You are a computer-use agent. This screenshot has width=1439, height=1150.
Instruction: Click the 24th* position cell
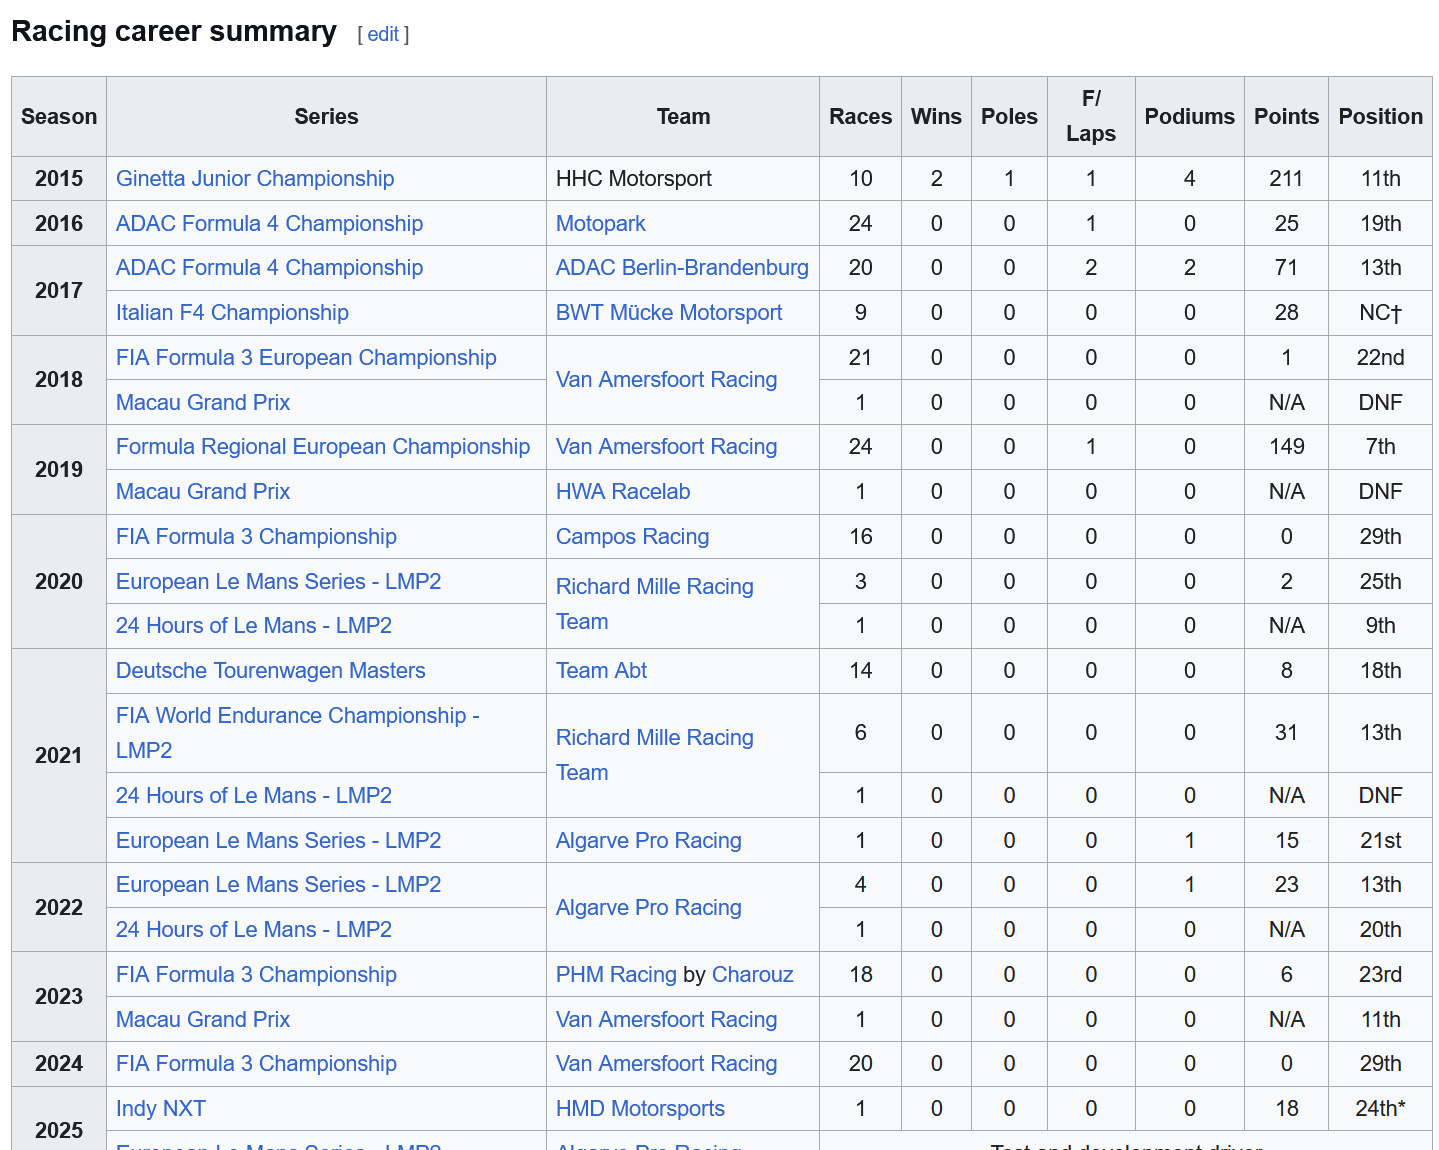click(x=1380, y=1108)
